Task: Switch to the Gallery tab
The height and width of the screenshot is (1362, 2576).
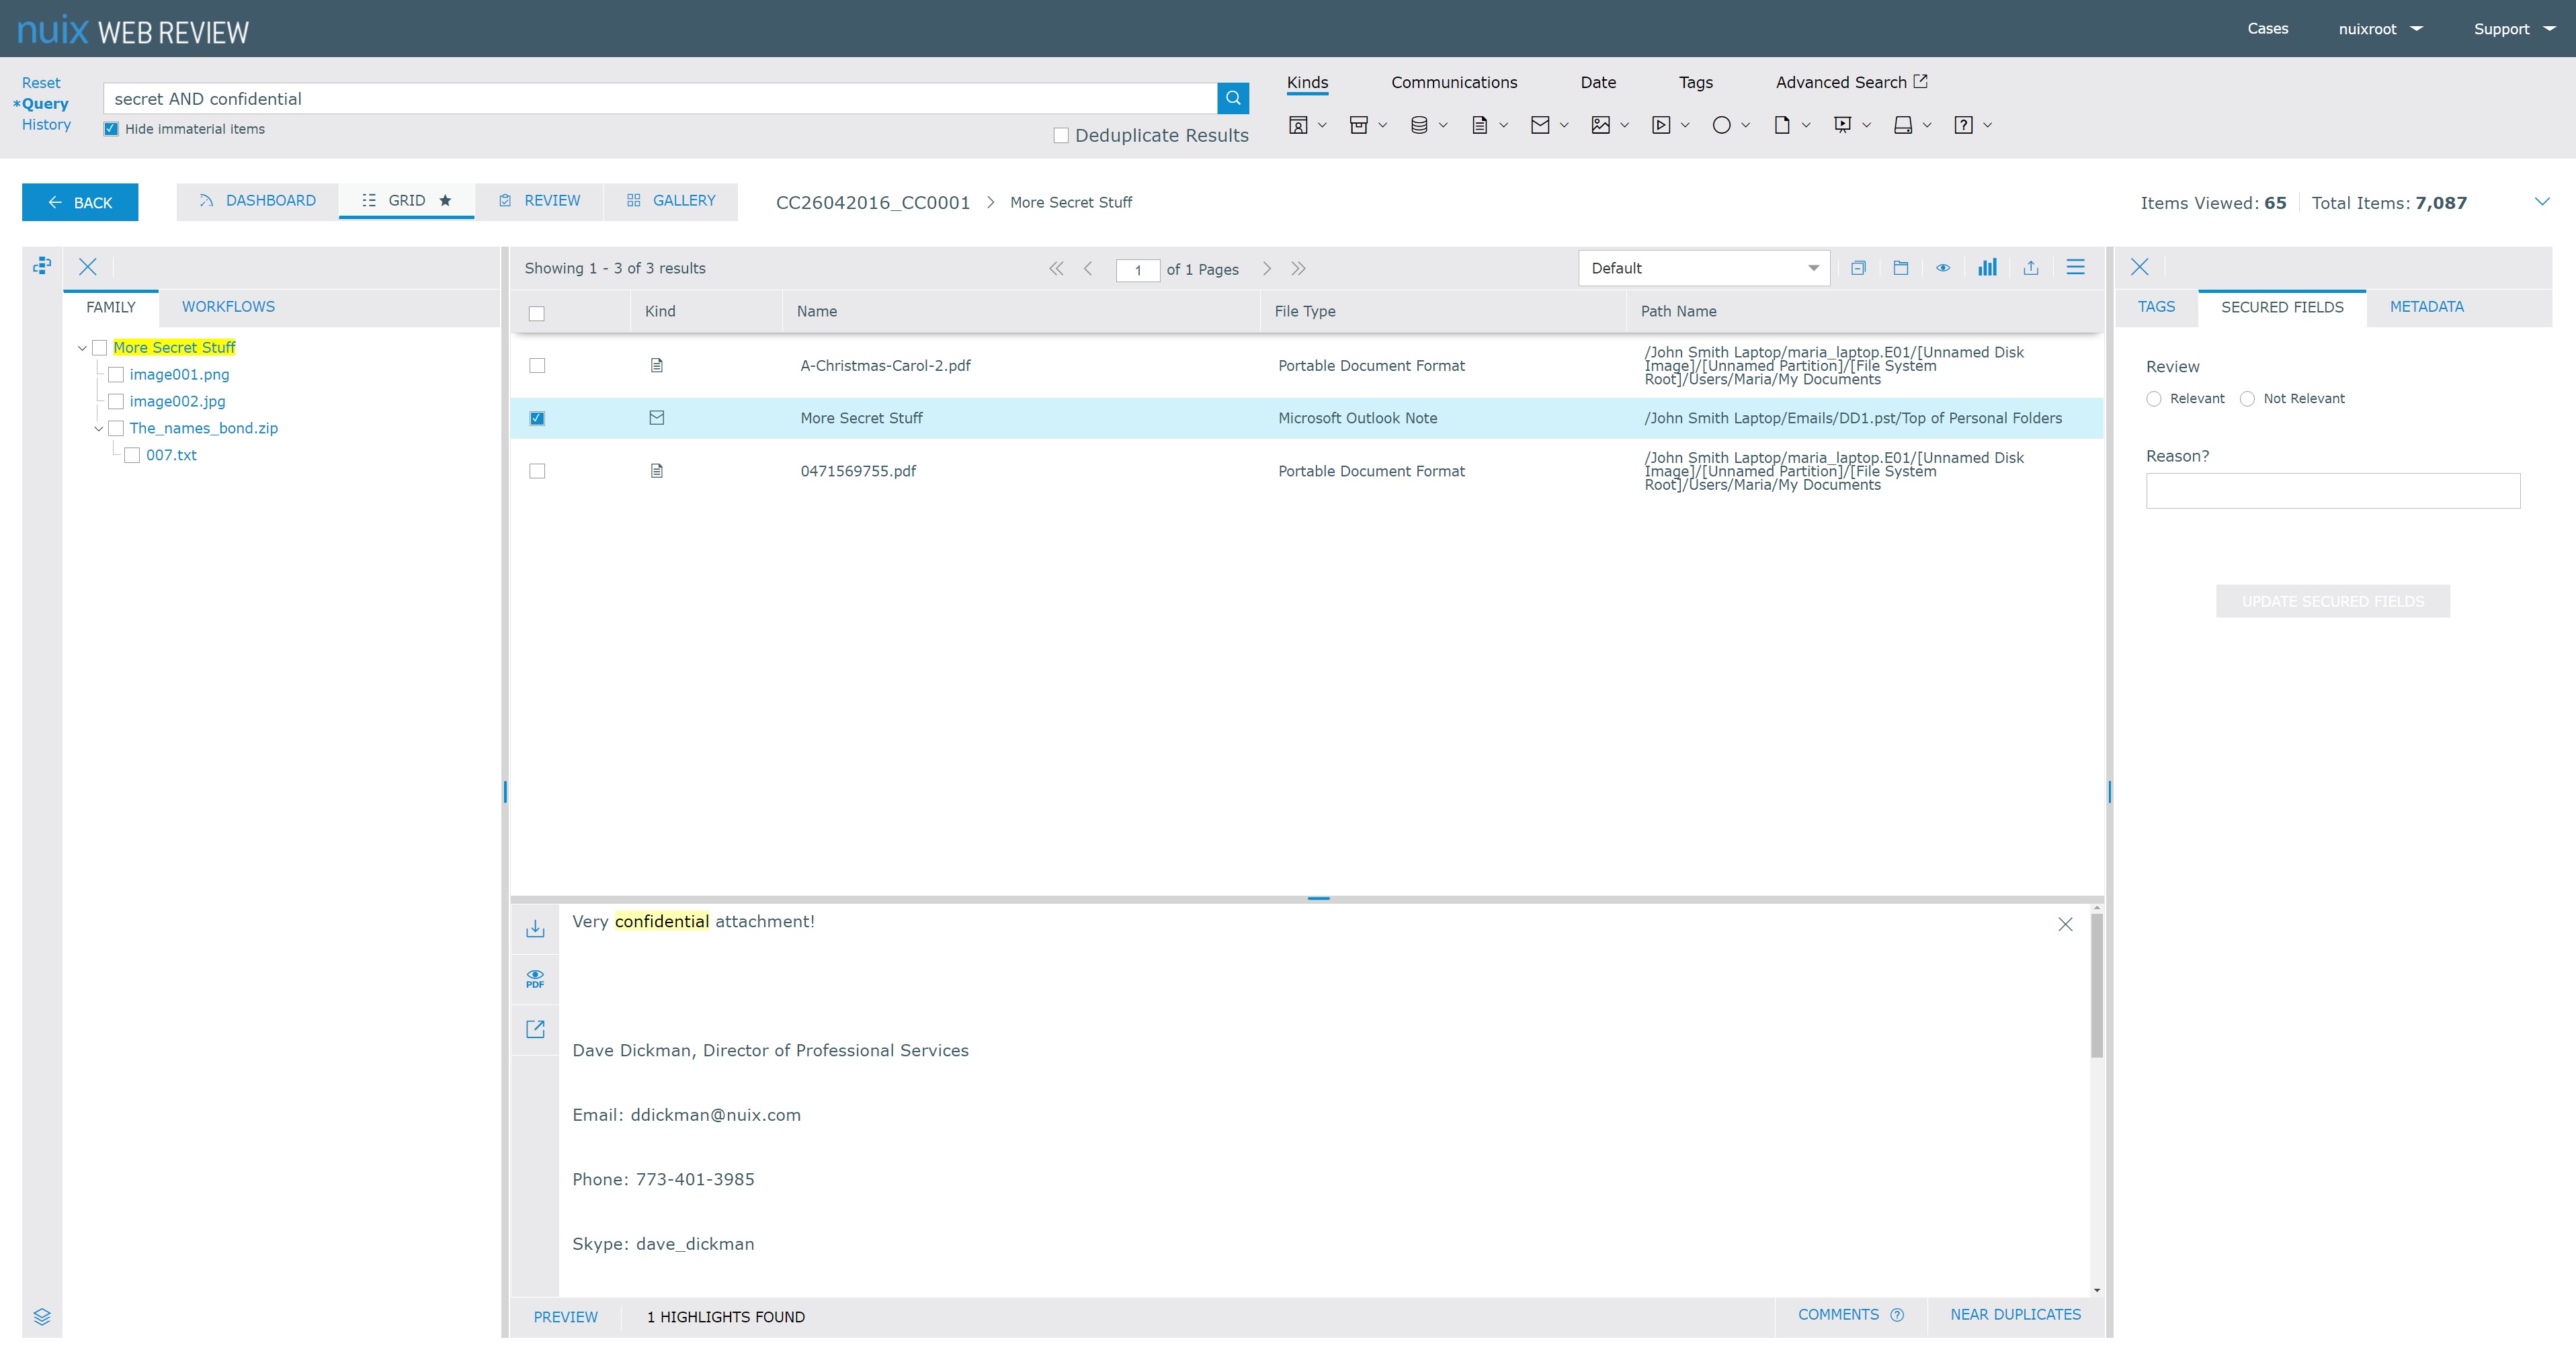Action: pyautogui.click(x=671, y=201)
